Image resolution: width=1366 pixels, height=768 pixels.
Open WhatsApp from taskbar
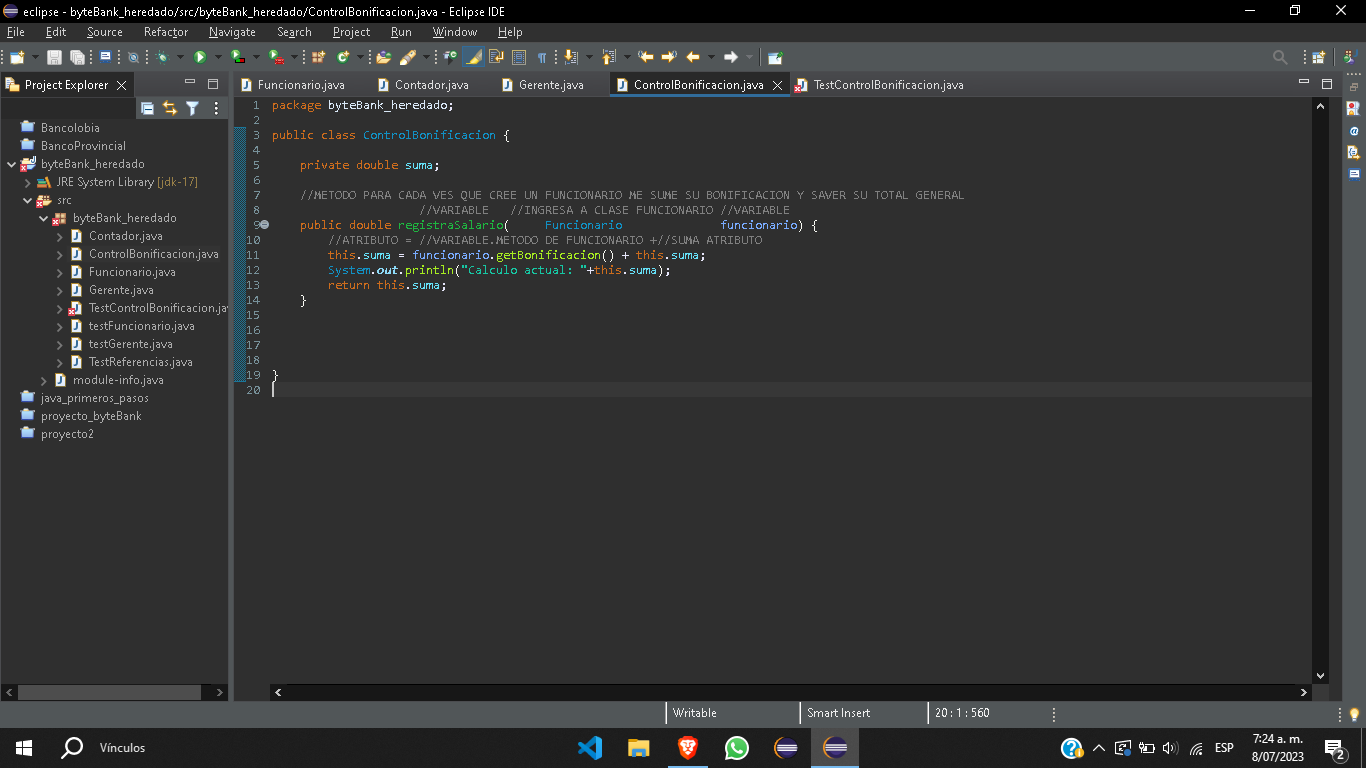coord(737,747)
